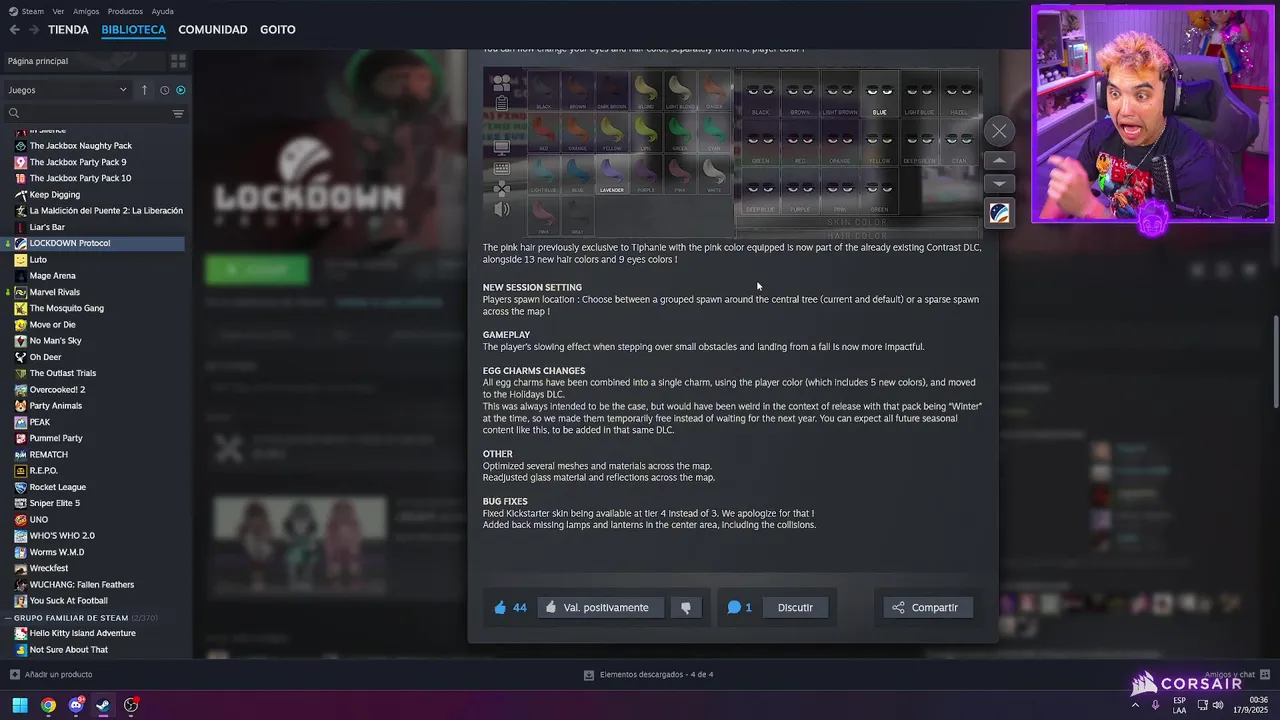Click the Pummel Party game icon
The image size is (1280, 720).
21,438
